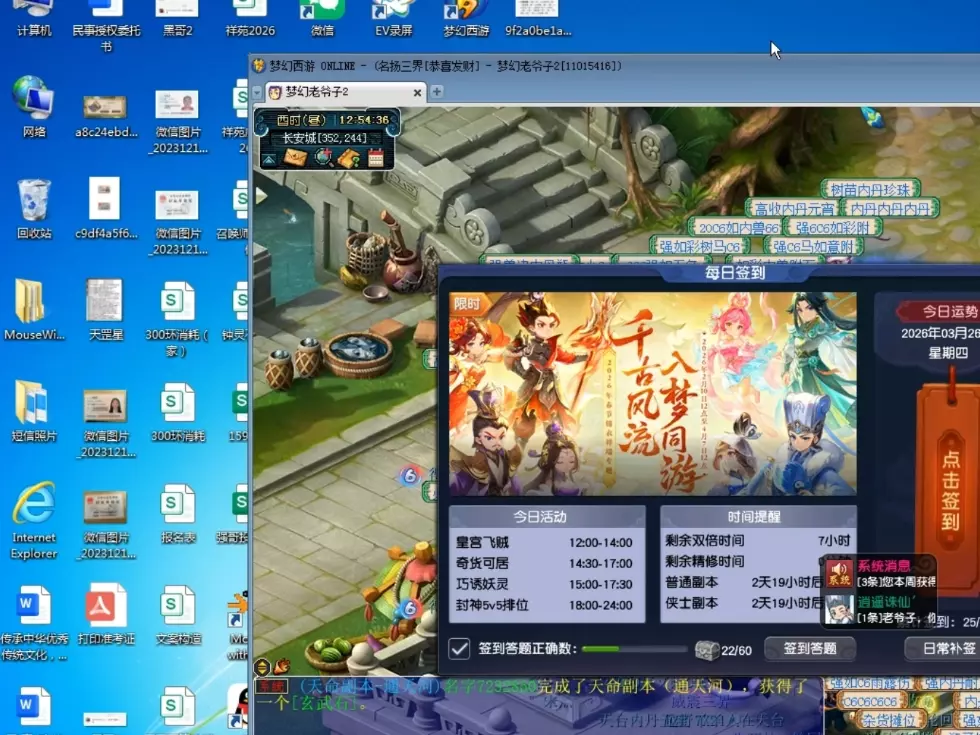The image size is (980, 735).
Task: Open c9df4a5f6... image file
Action: (x=106, y=209)
